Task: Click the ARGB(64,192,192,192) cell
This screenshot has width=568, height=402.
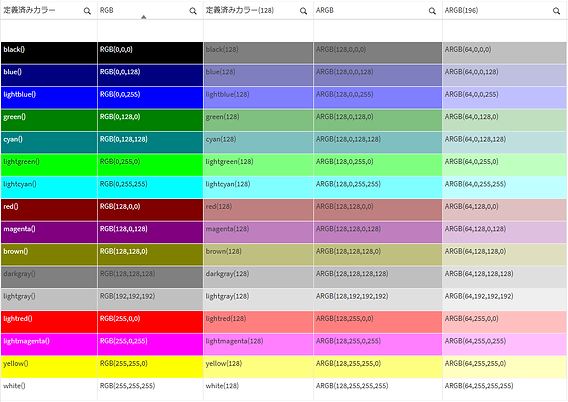Action: [505, 300]
